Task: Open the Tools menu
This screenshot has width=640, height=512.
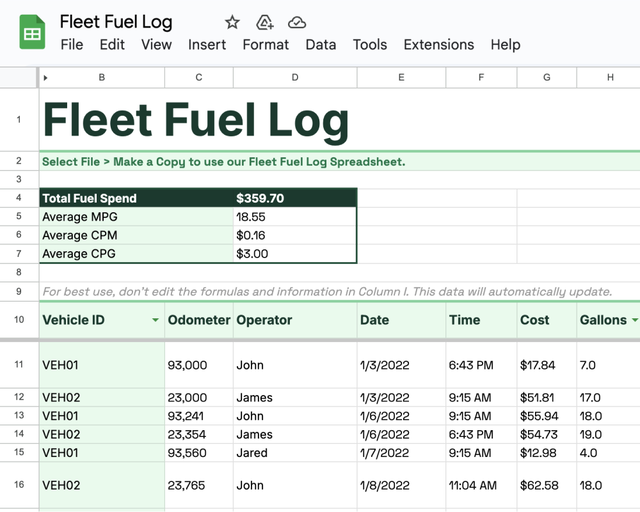Action: pyautogui.click(x=370, y=44)
